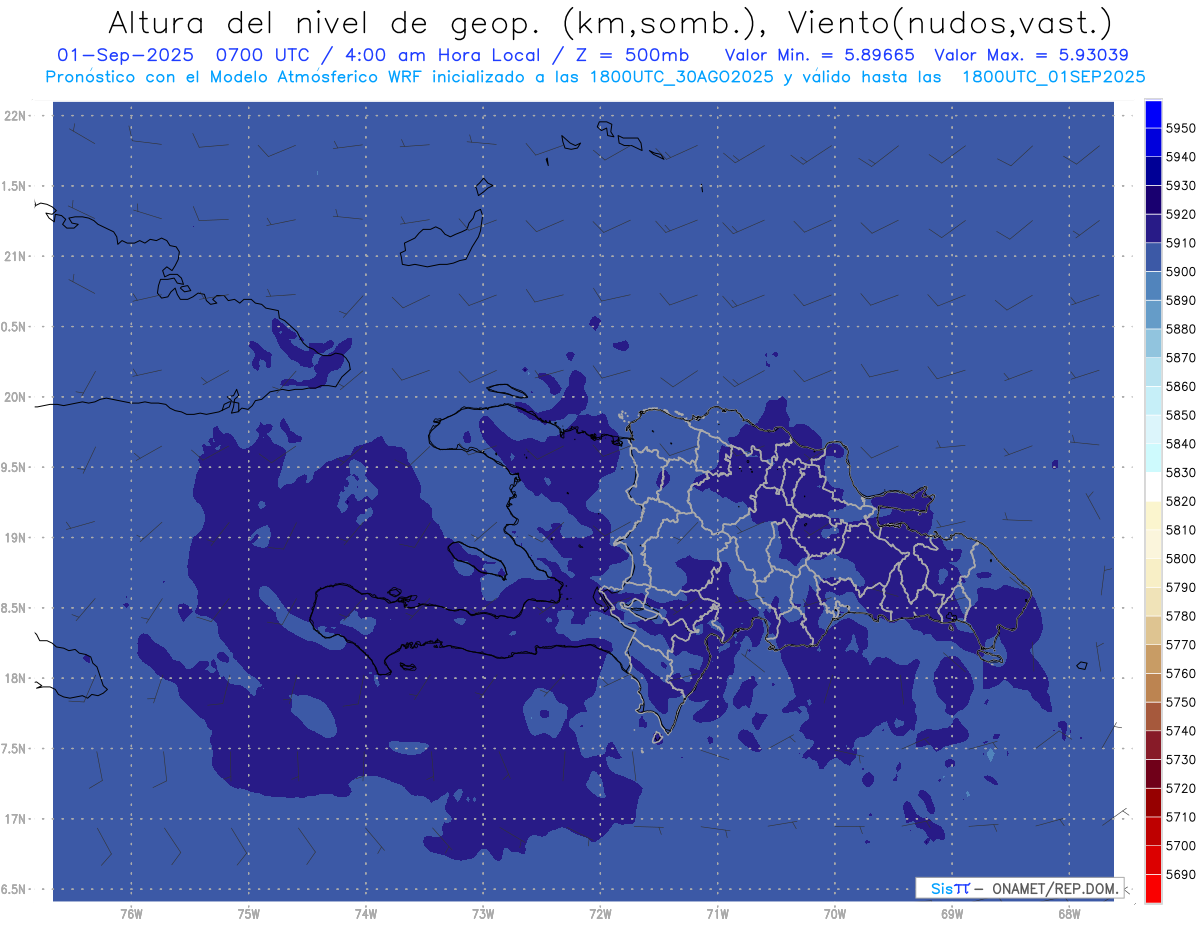Click the 5930 legend value

click(x=1181, y=186)
